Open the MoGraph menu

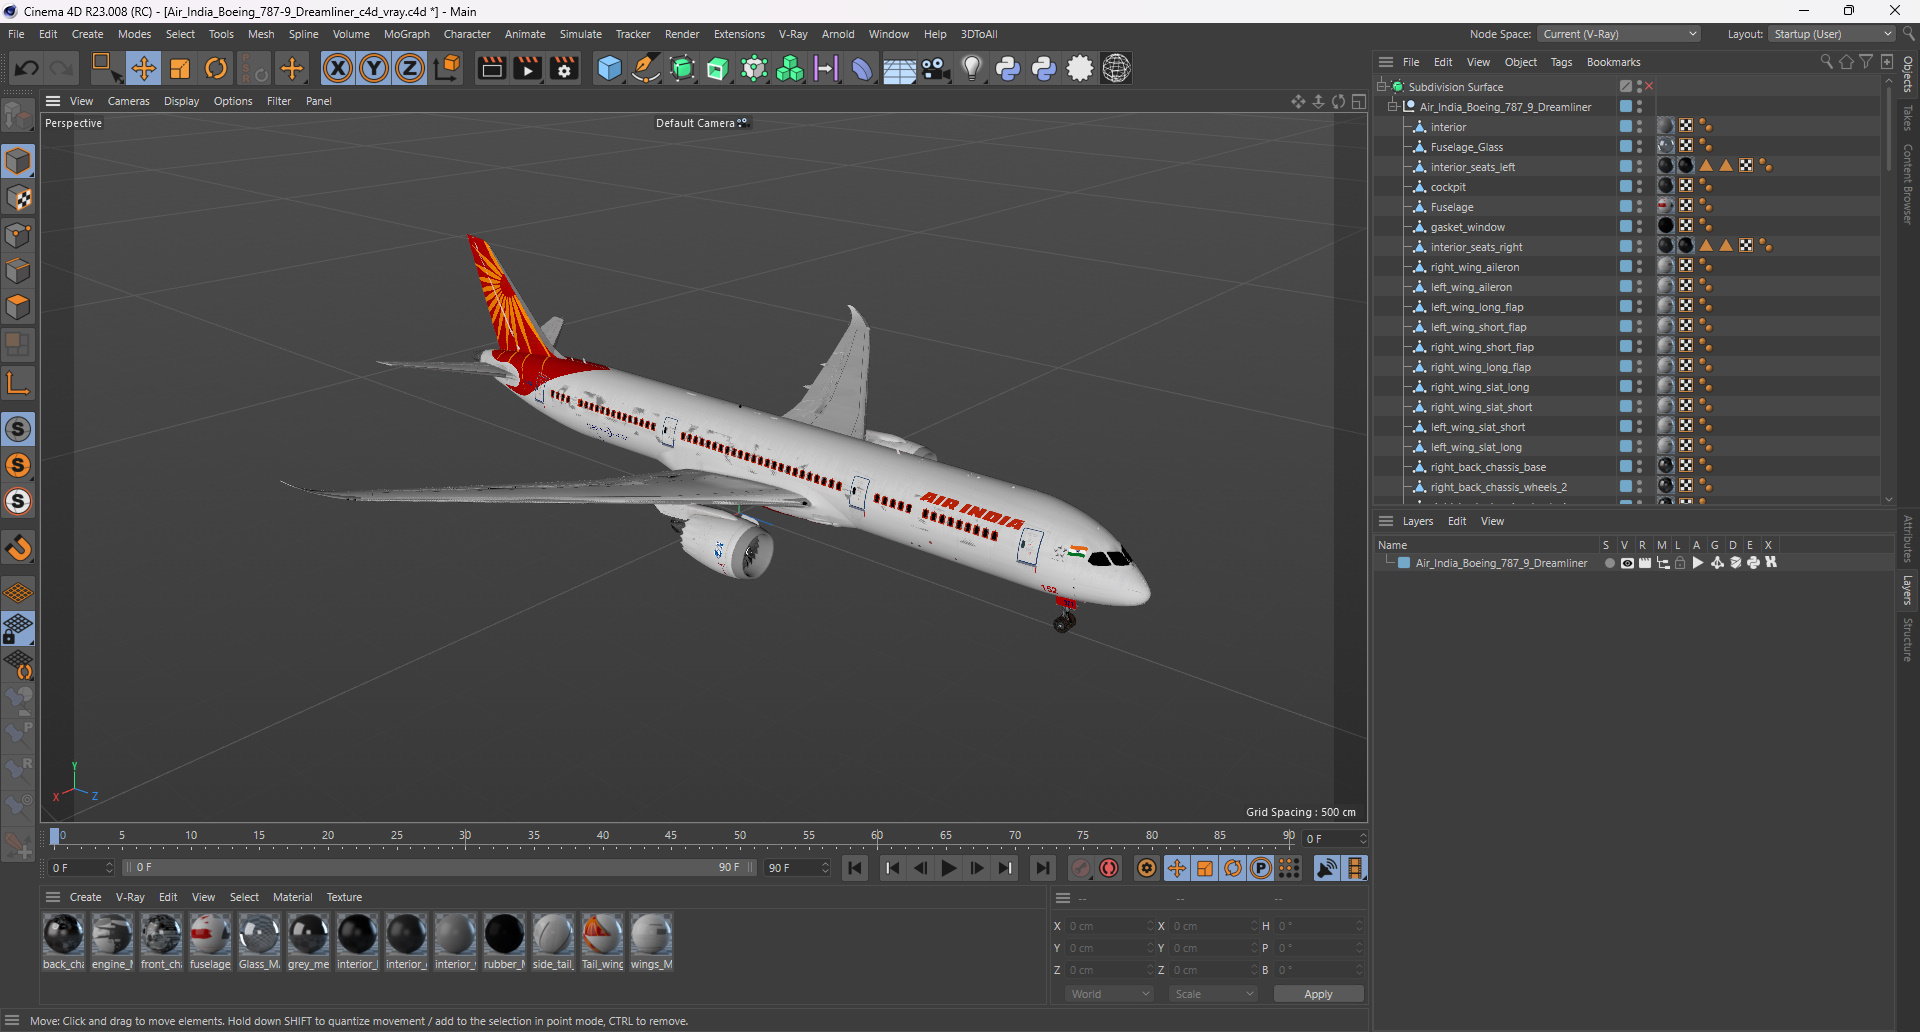pos(407,34)
